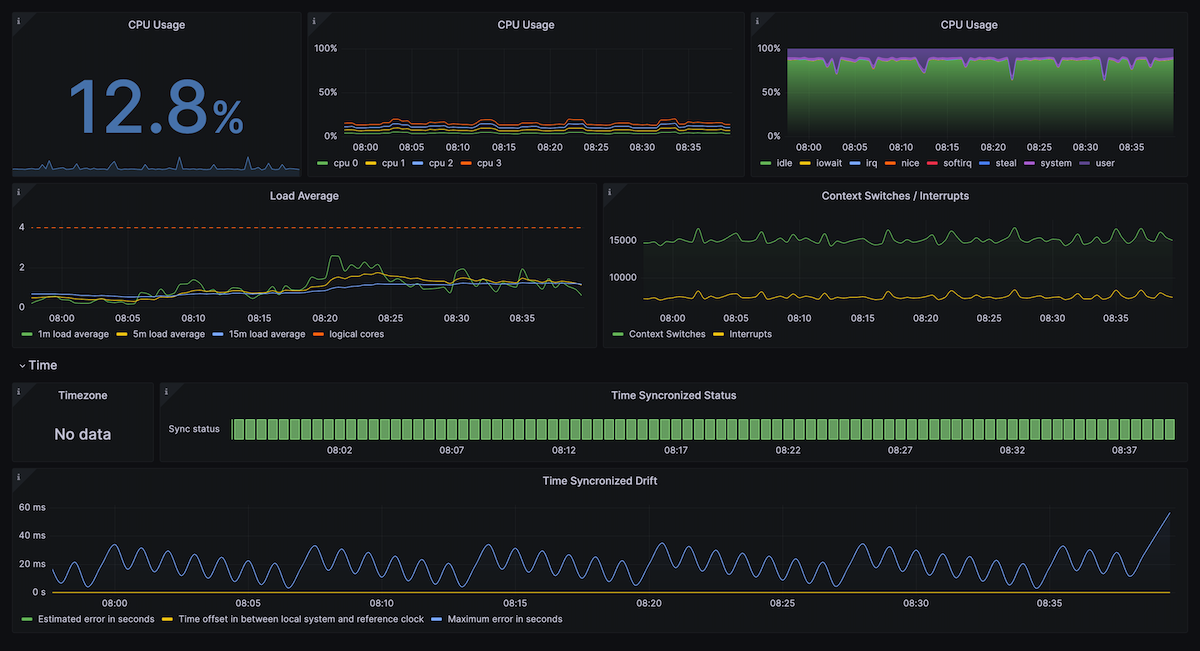
Task: Click info icon on per-core CPU Usage panel
Action: (x=314, y=20)
